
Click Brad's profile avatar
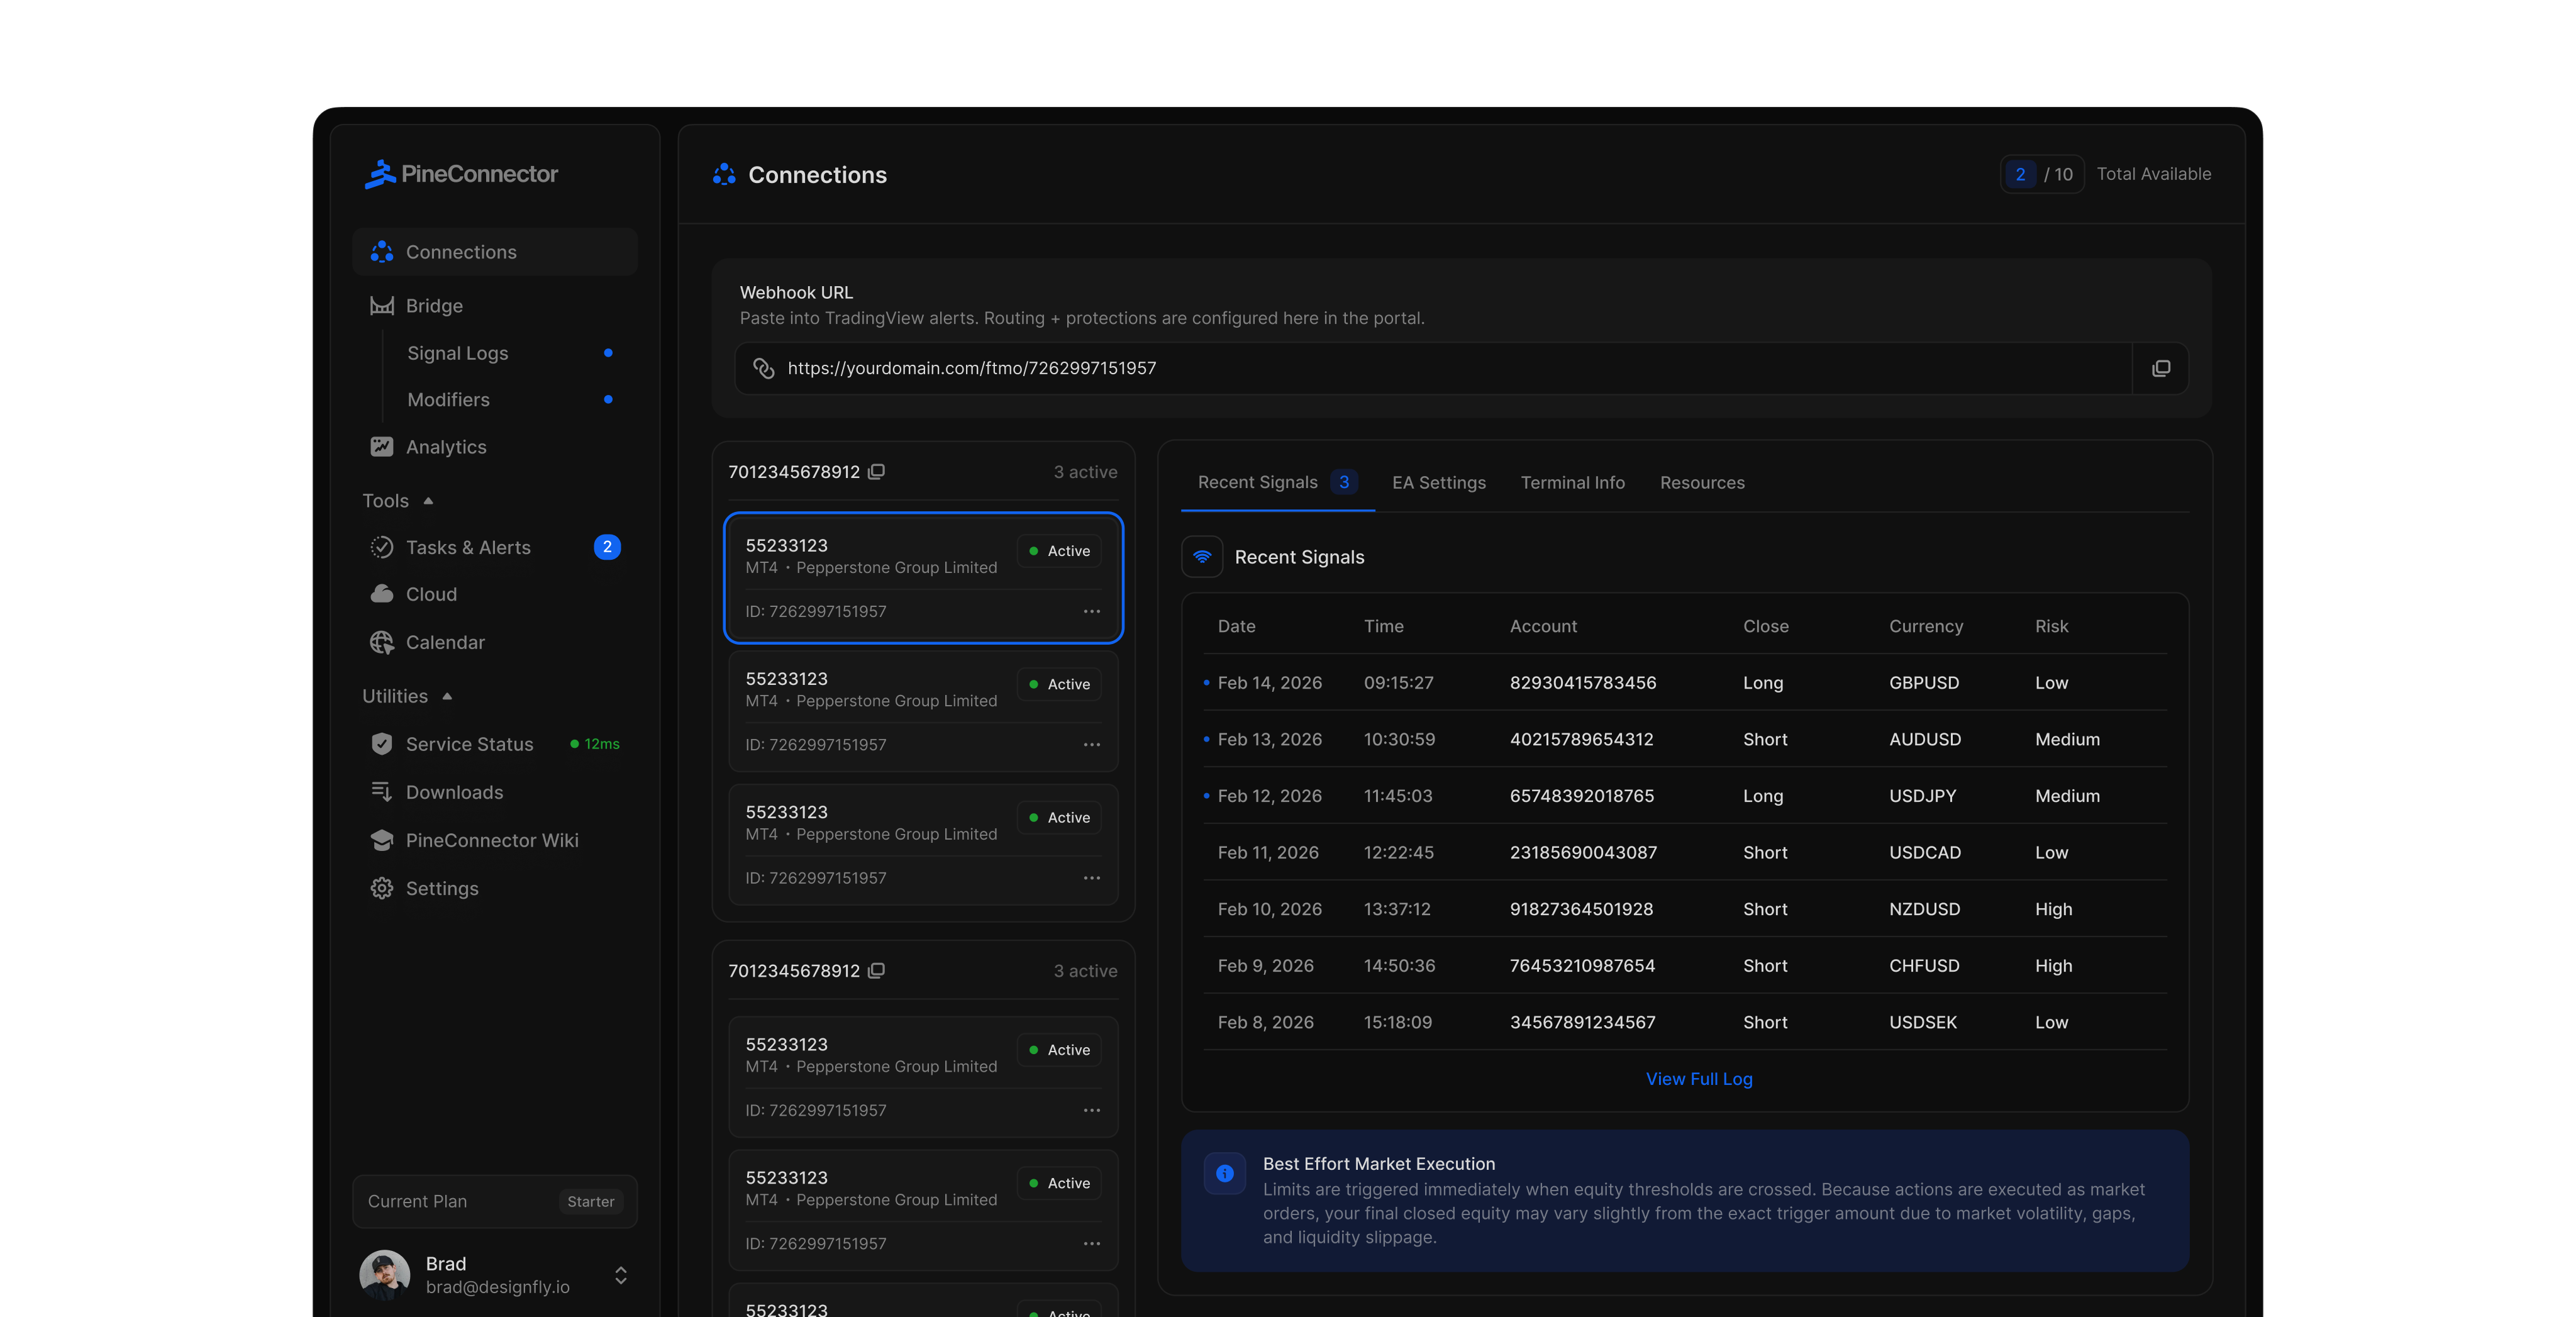coord(385,1275)
